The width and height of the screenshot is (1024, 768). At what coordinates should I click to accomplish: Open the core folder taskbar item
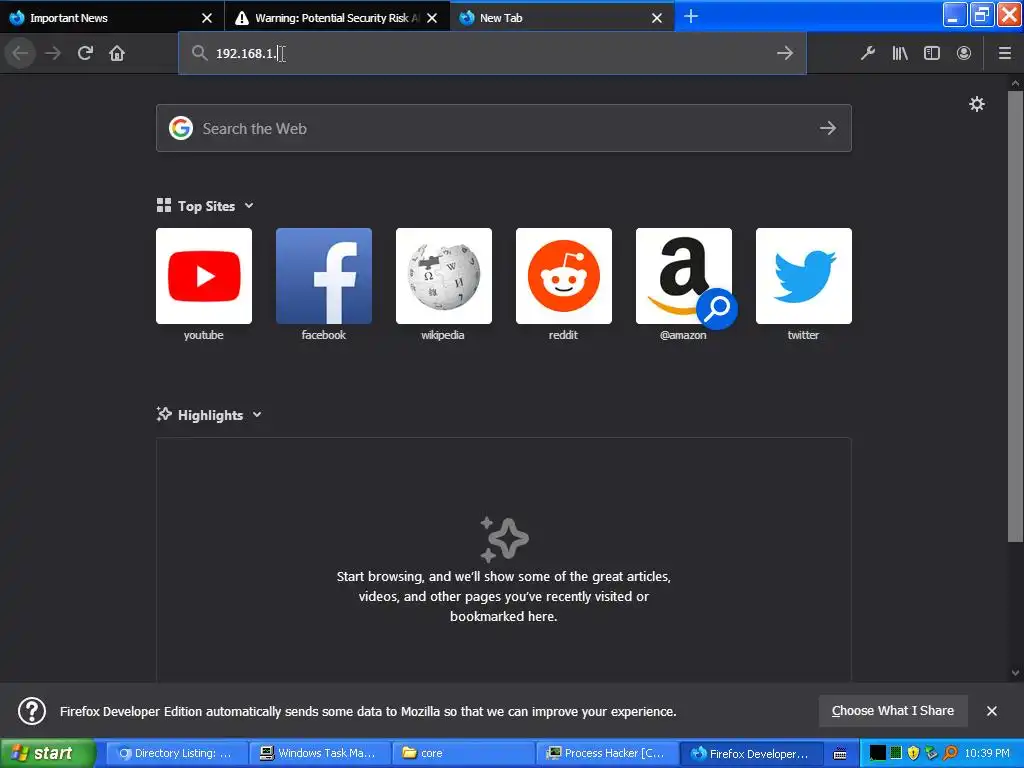point(464,753)
